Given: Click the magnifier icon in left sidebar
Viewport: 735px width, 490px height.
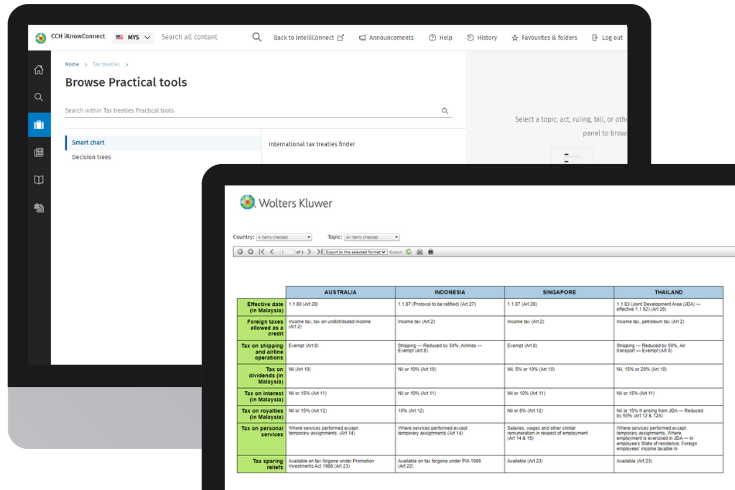Looking at the screenshot, I should [39, 97].
